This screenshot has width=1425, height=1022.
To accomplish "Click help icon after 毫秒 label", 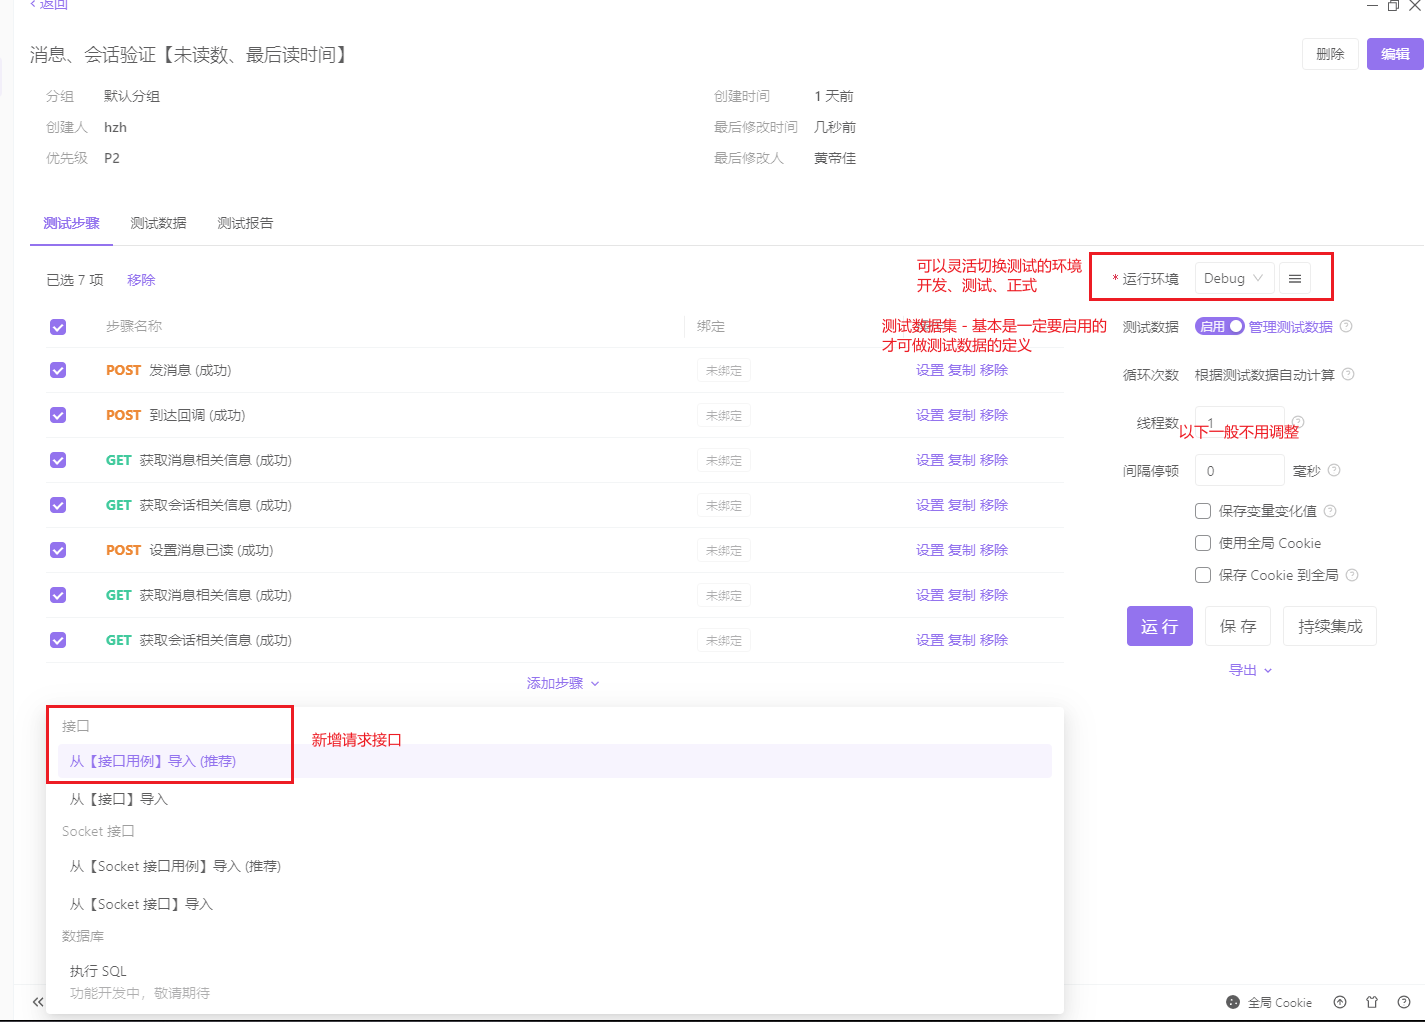I will pos(1334,470).
